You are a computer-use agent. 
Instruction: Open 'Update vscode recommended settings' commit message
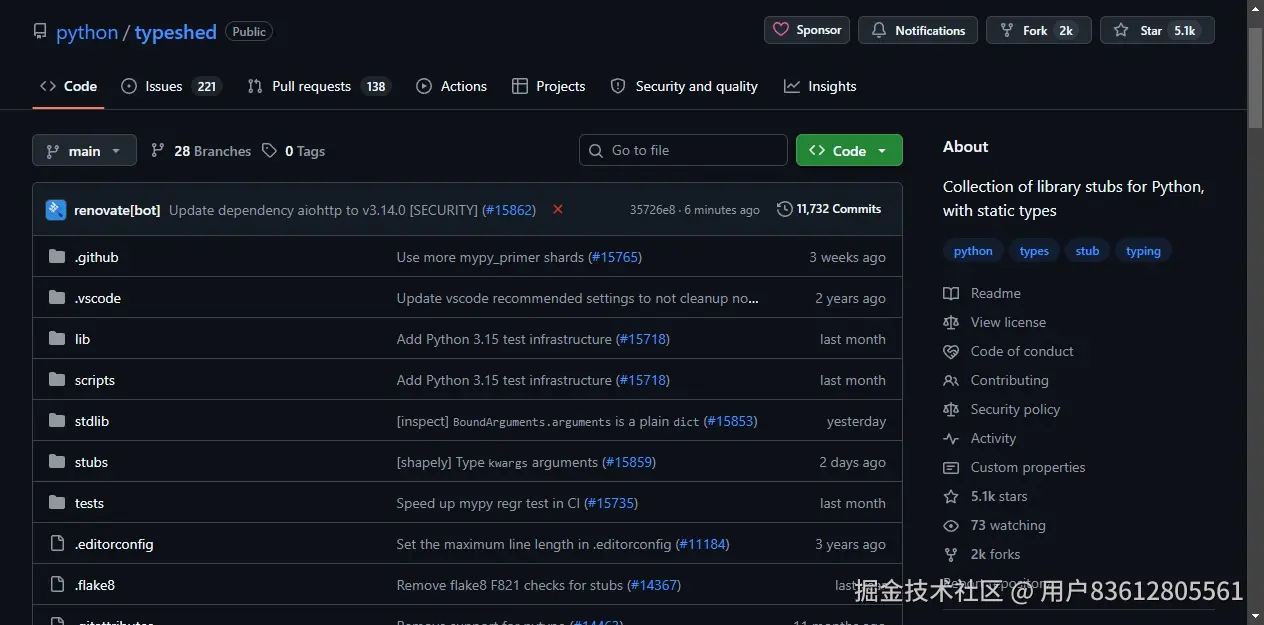click(x=578, y=298)
